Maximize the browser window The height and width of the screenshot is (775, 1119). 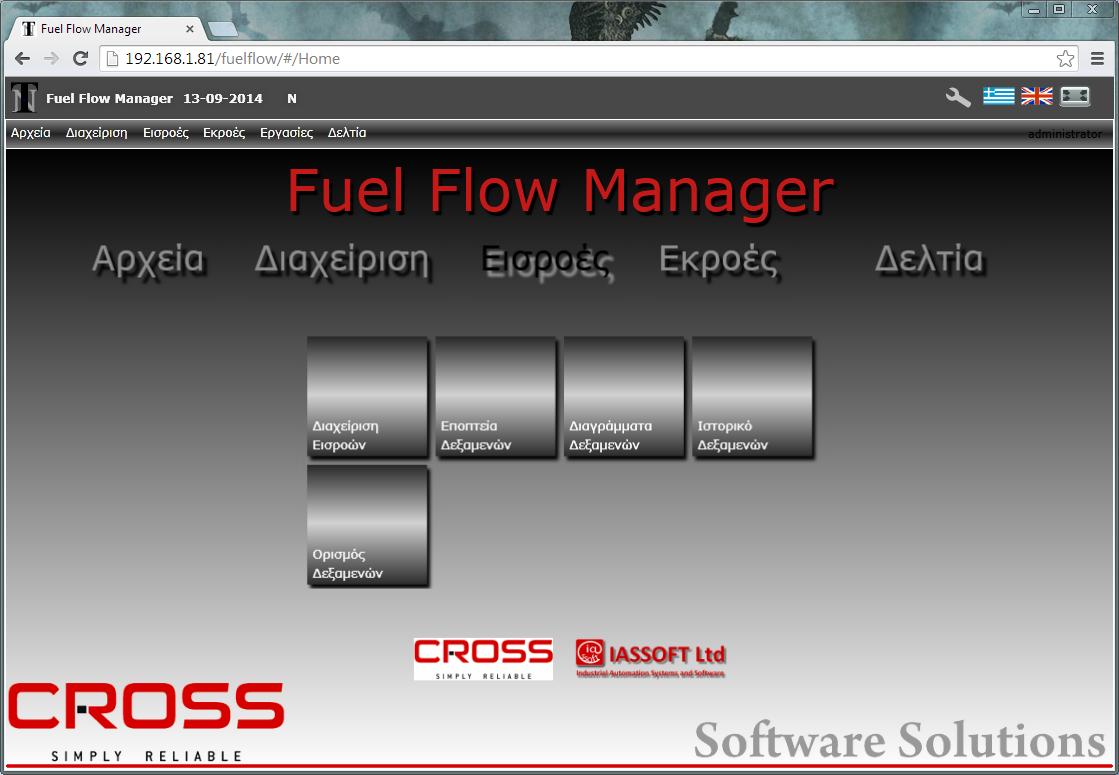[x=1060, y=9]
